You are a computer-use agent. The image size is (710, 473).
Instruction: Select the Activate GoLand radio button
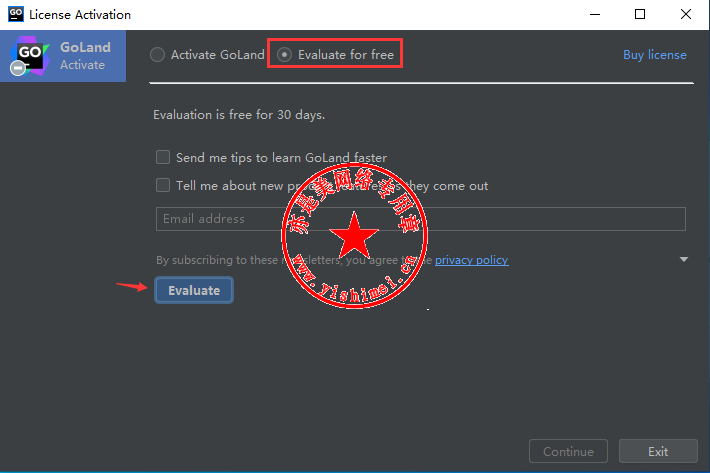pos(157,55)
